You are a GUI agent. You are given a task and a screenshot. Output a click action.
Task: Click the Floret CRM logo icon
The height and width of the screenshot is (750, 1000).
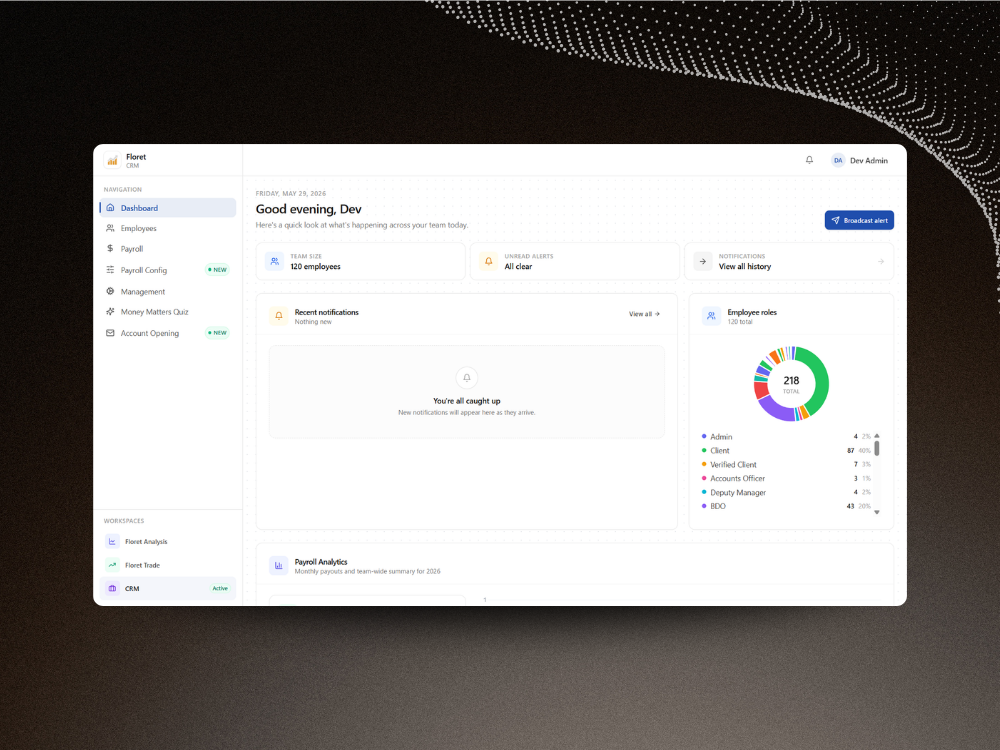tap(112, 161)
